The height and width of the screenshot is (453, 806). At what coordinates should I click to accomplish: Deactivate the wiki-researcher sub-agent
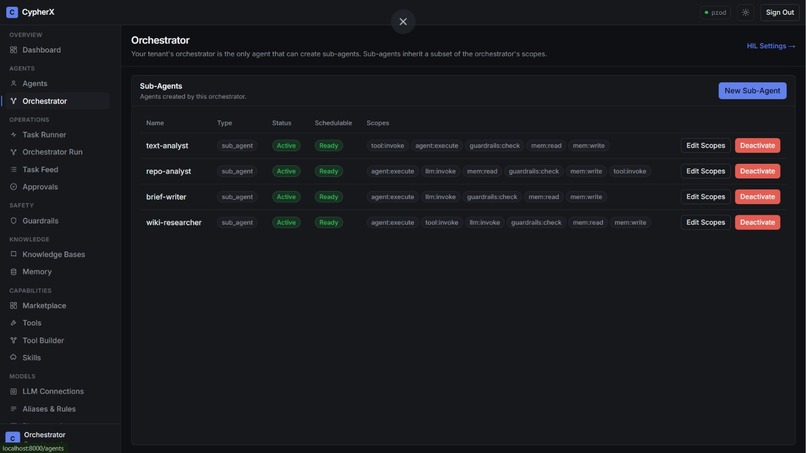click(757, 223)
